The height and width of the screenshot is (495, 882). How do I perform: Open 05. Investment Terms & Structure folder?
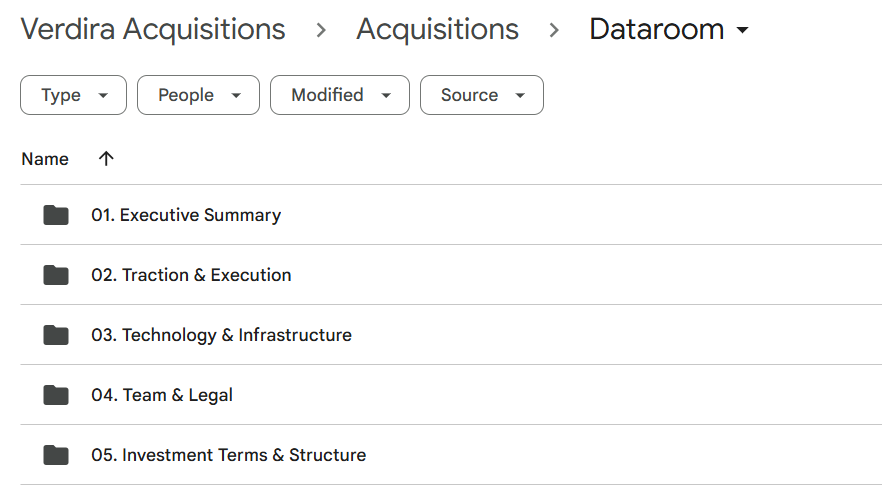[228, 455]
